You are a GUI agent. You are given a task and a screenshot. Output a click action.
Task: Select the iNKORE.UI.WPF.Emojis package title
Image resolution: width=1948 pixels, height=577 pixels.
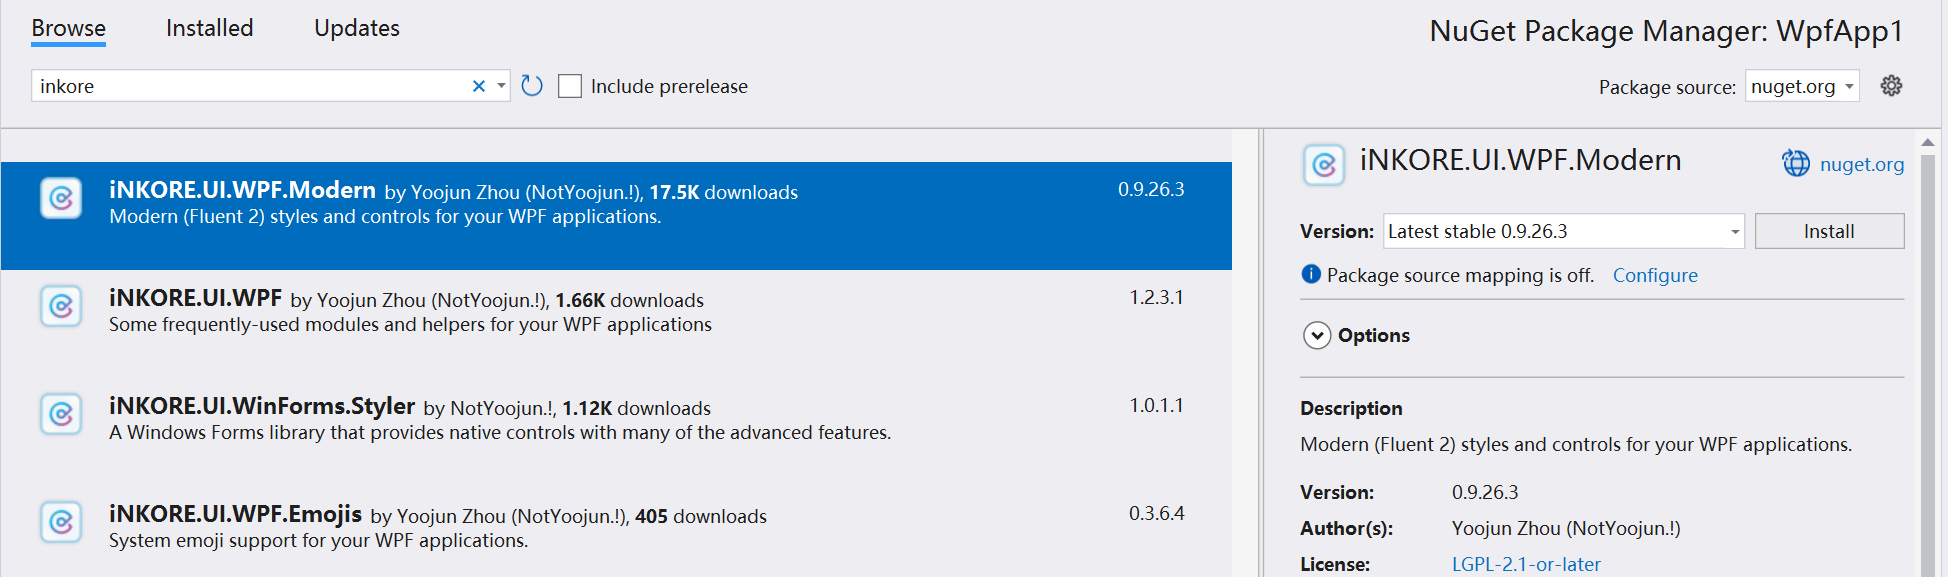[x=235, y=514]
